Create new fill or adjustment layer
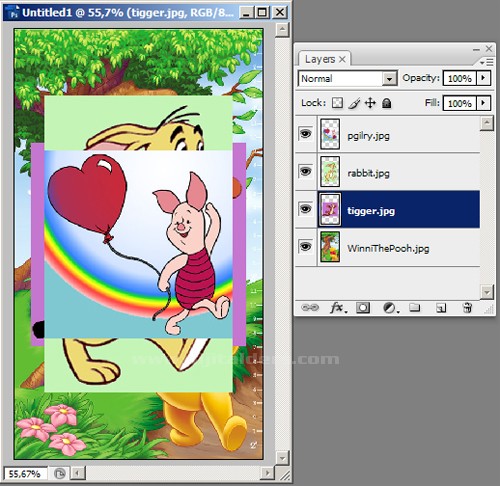The width and height of the screenshot is (500, 486). point(390,308)
